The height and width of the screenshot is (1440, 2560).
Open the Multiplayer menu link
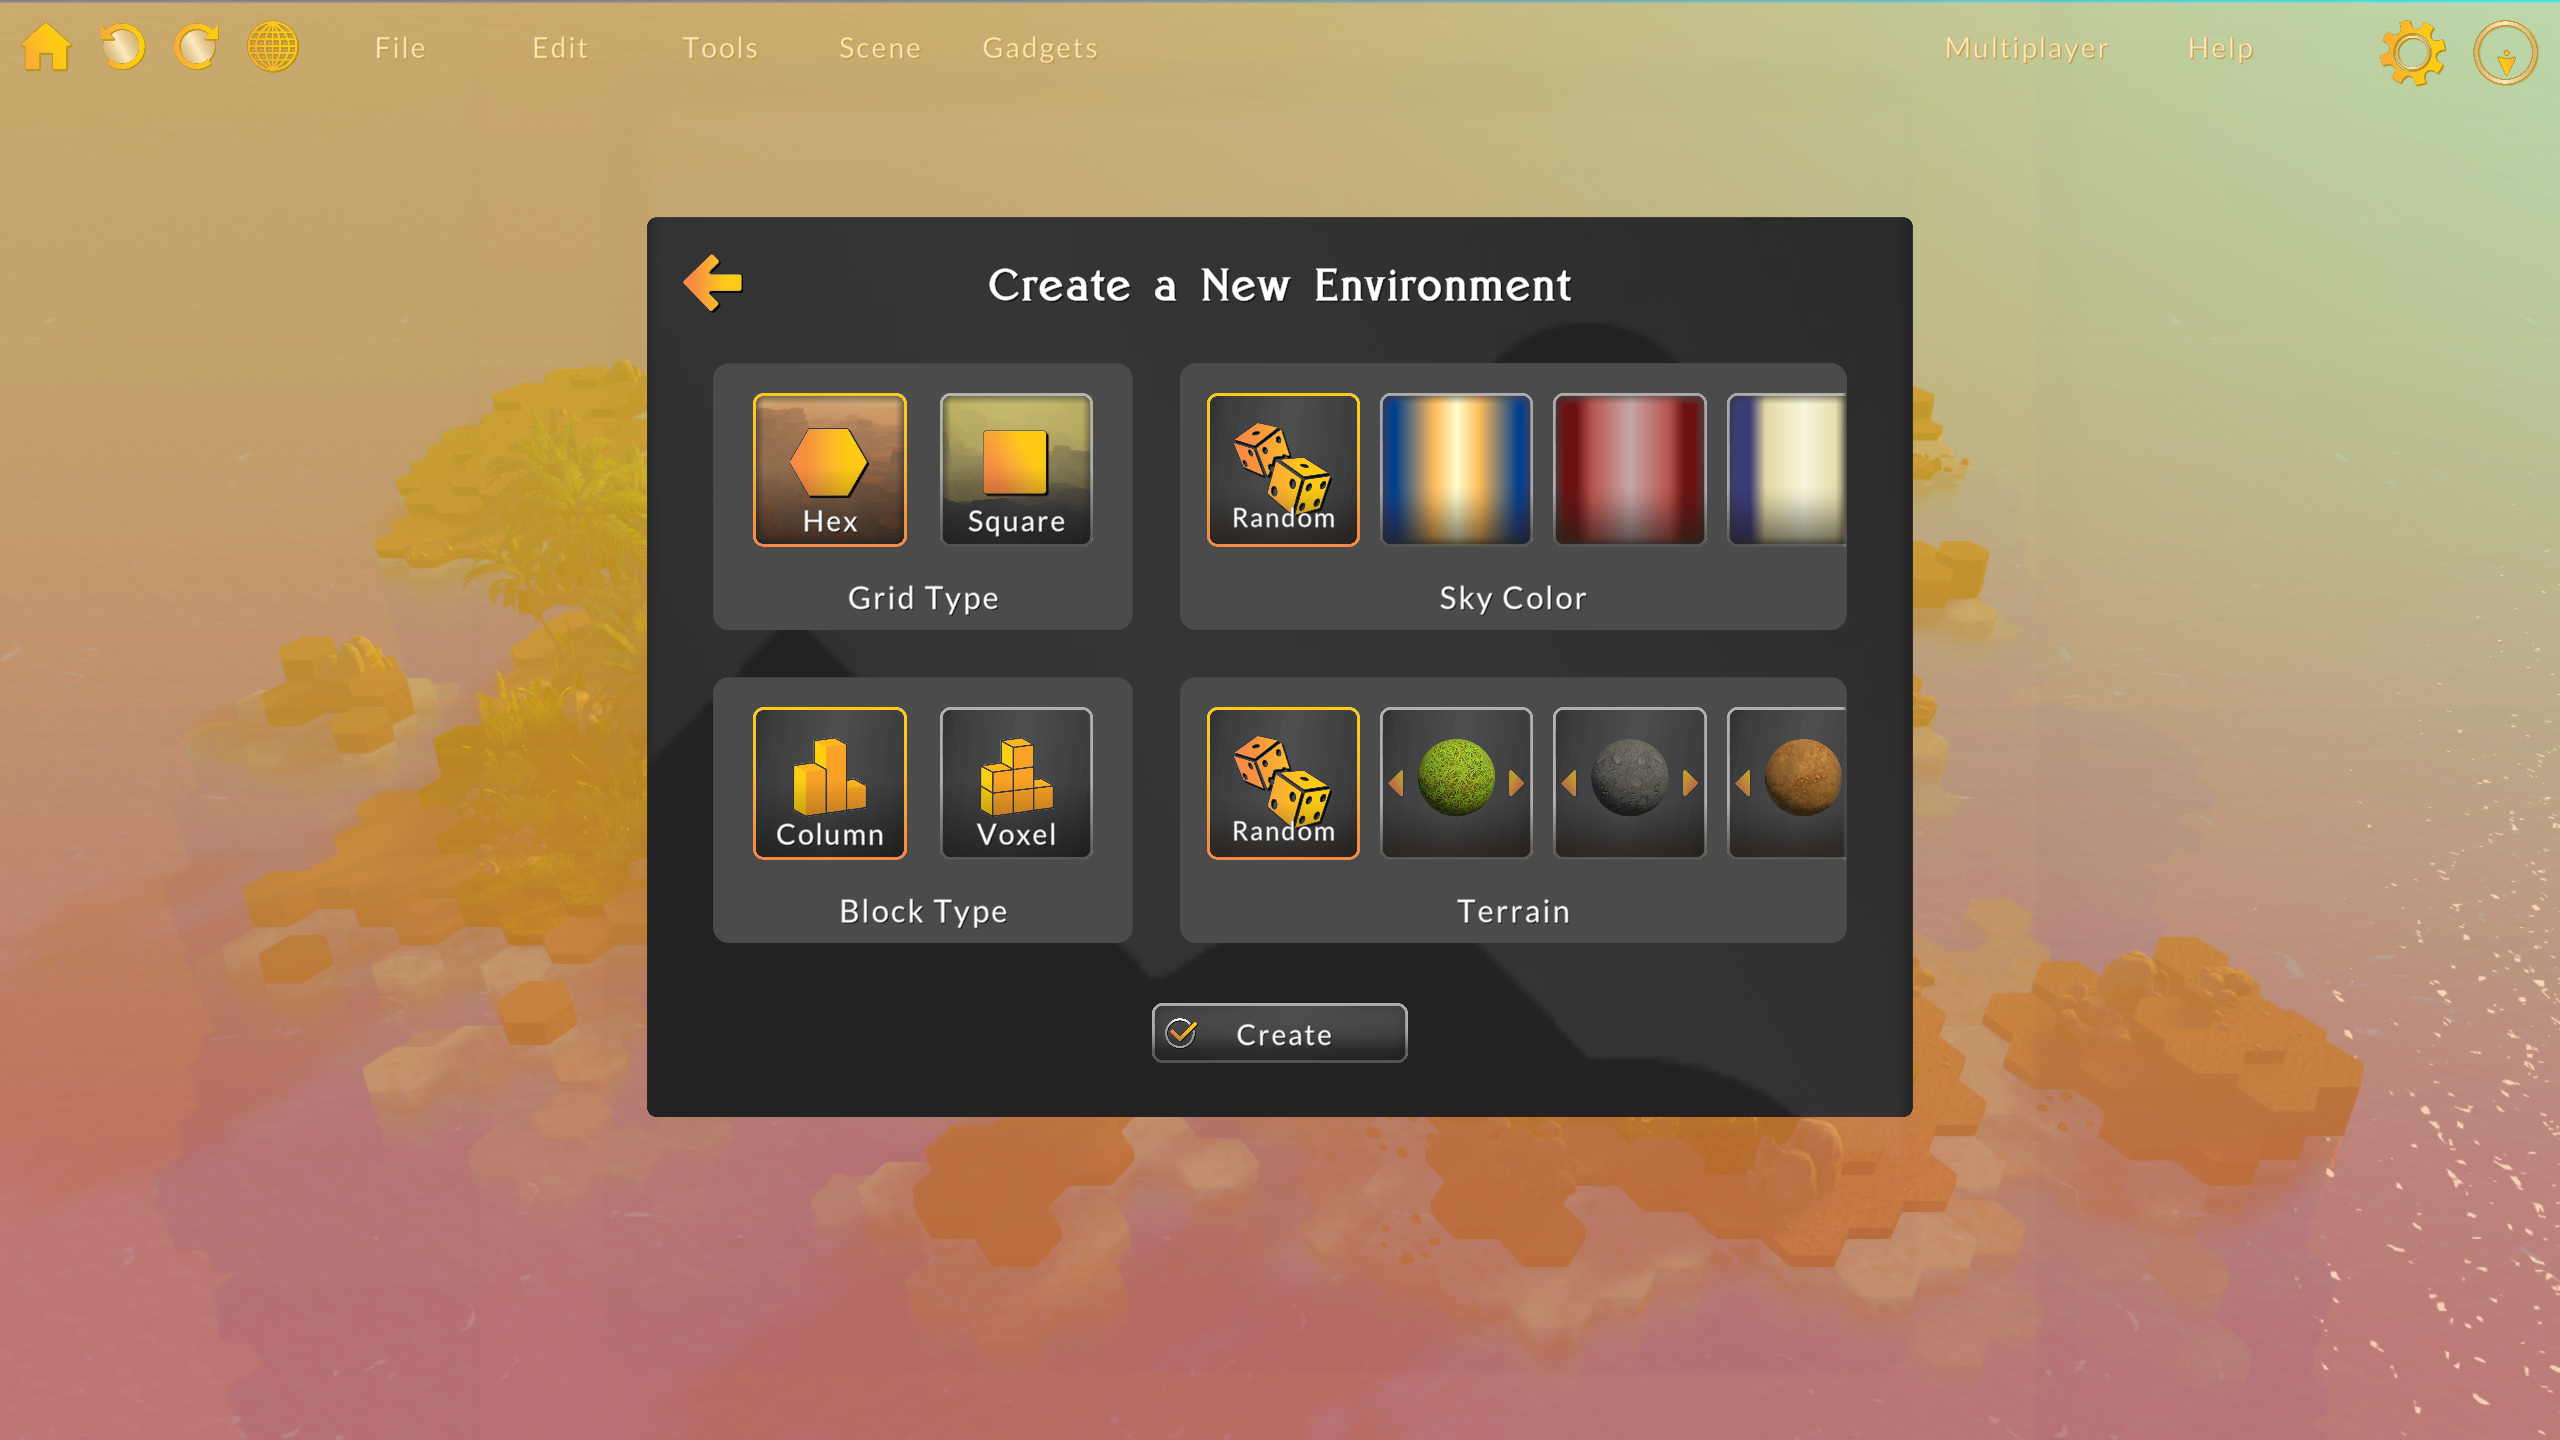(2027, 48)
